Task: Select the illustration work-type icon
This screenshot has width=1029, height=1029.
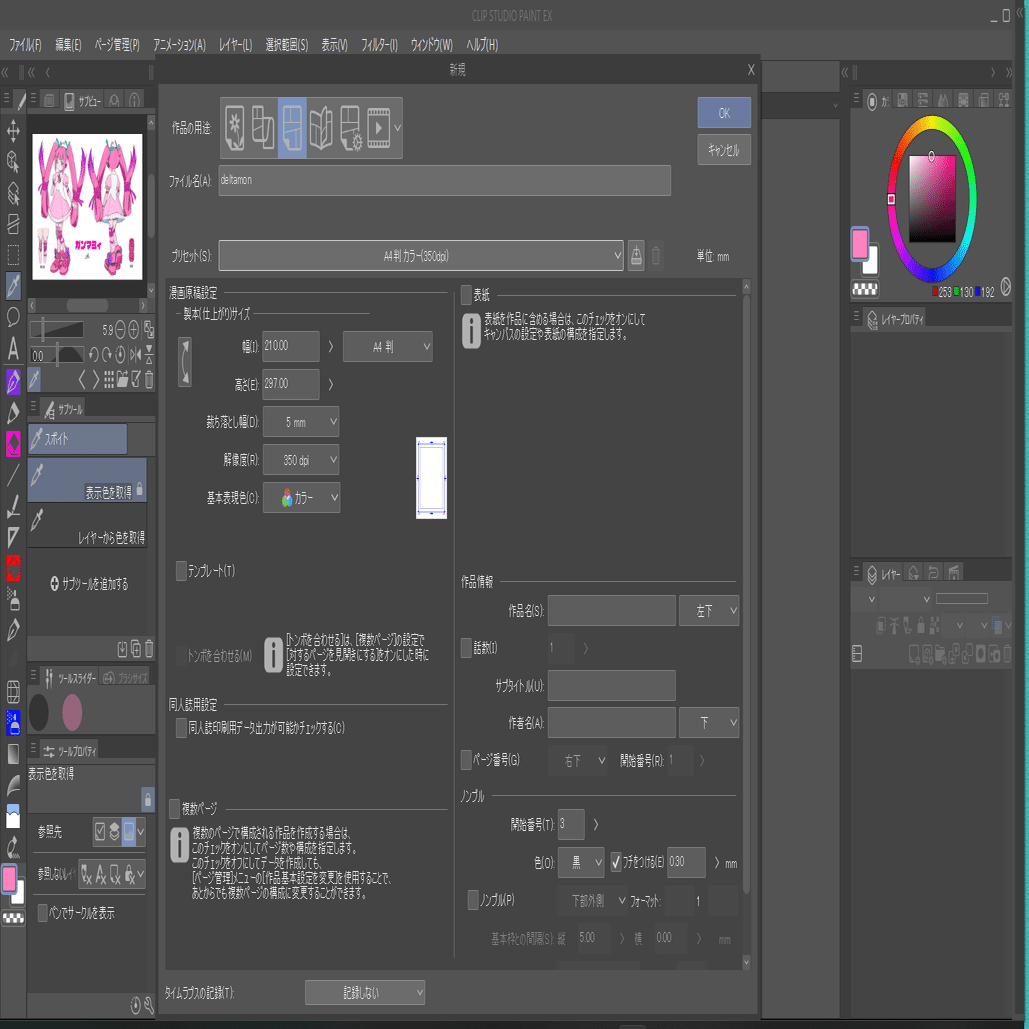Action: tap(234, 127)
